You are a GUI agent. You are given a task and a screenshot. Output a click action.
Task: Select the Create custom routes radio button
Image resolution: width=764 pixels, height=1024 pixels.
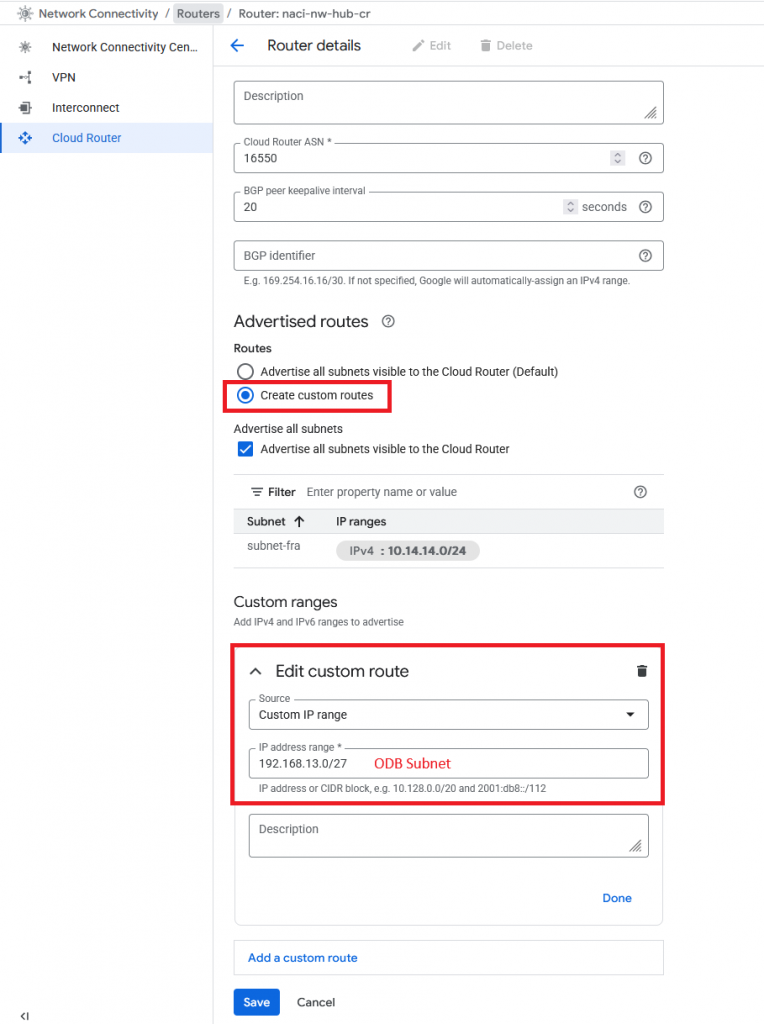pyautogui.click(x=245, y=396)
